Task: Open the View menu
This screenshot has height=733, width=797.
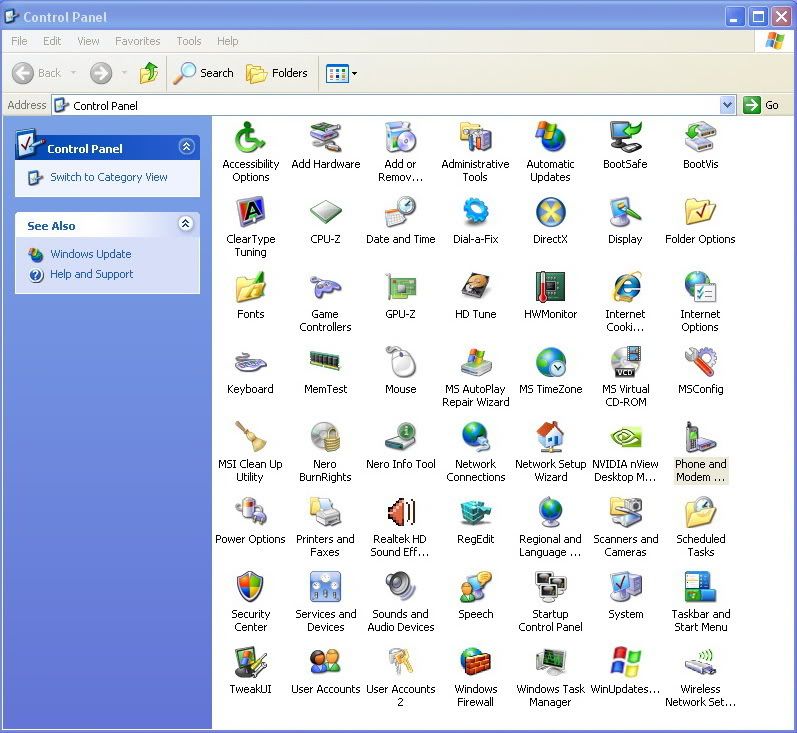Action: 88,41
